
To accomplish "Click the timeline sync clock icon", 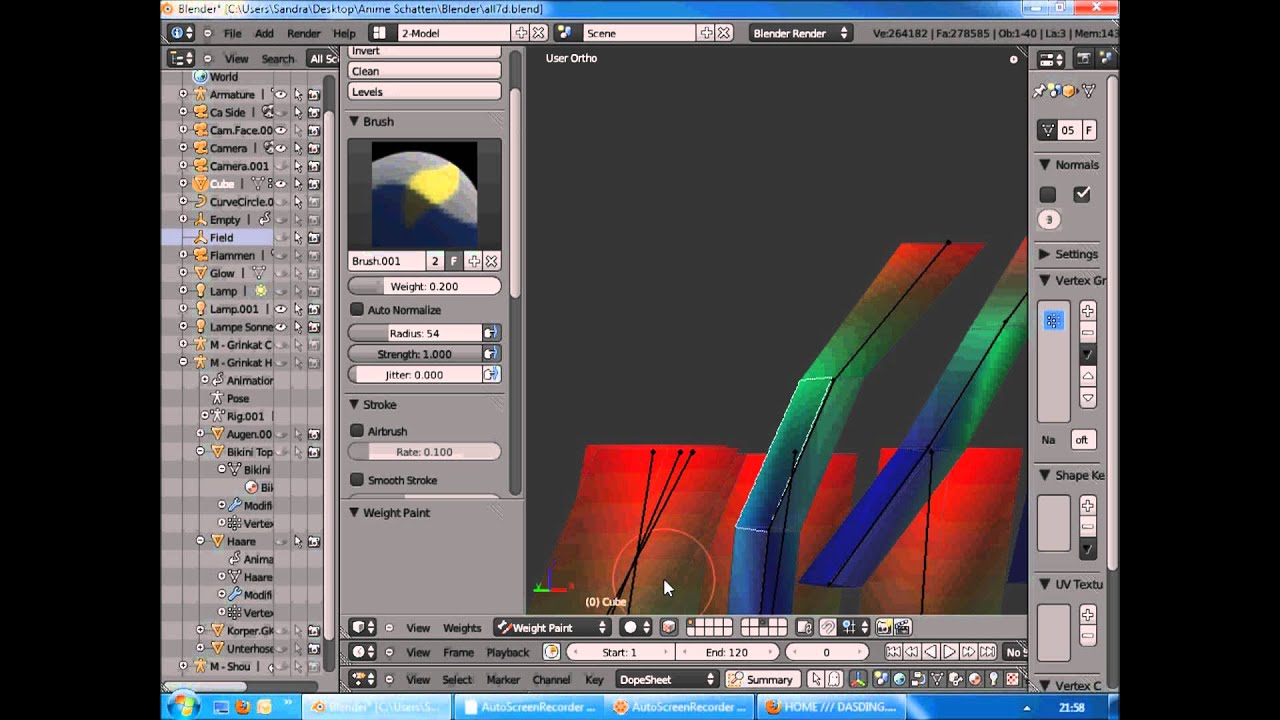I will click(x=551, y=652).
